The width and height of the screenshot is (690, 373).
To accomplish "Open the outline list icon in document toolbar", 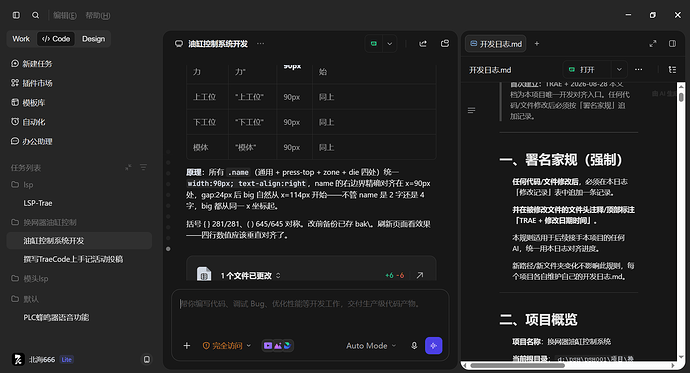I will tap(672, 69).
